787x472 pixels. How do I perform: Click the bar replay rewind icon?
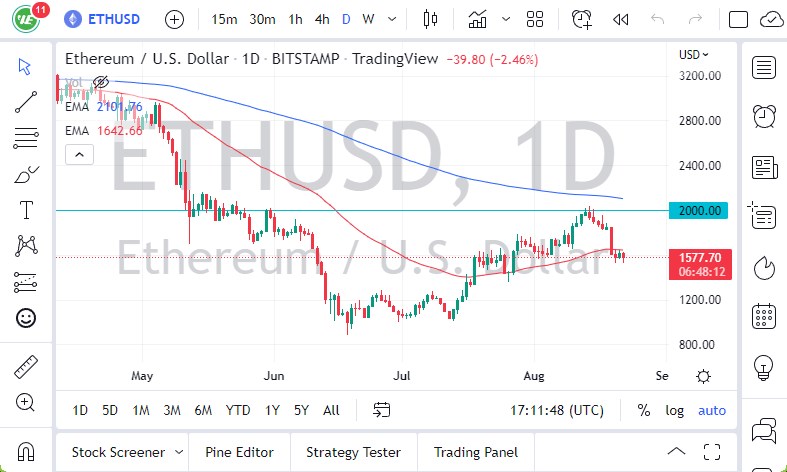coord(621,19)
